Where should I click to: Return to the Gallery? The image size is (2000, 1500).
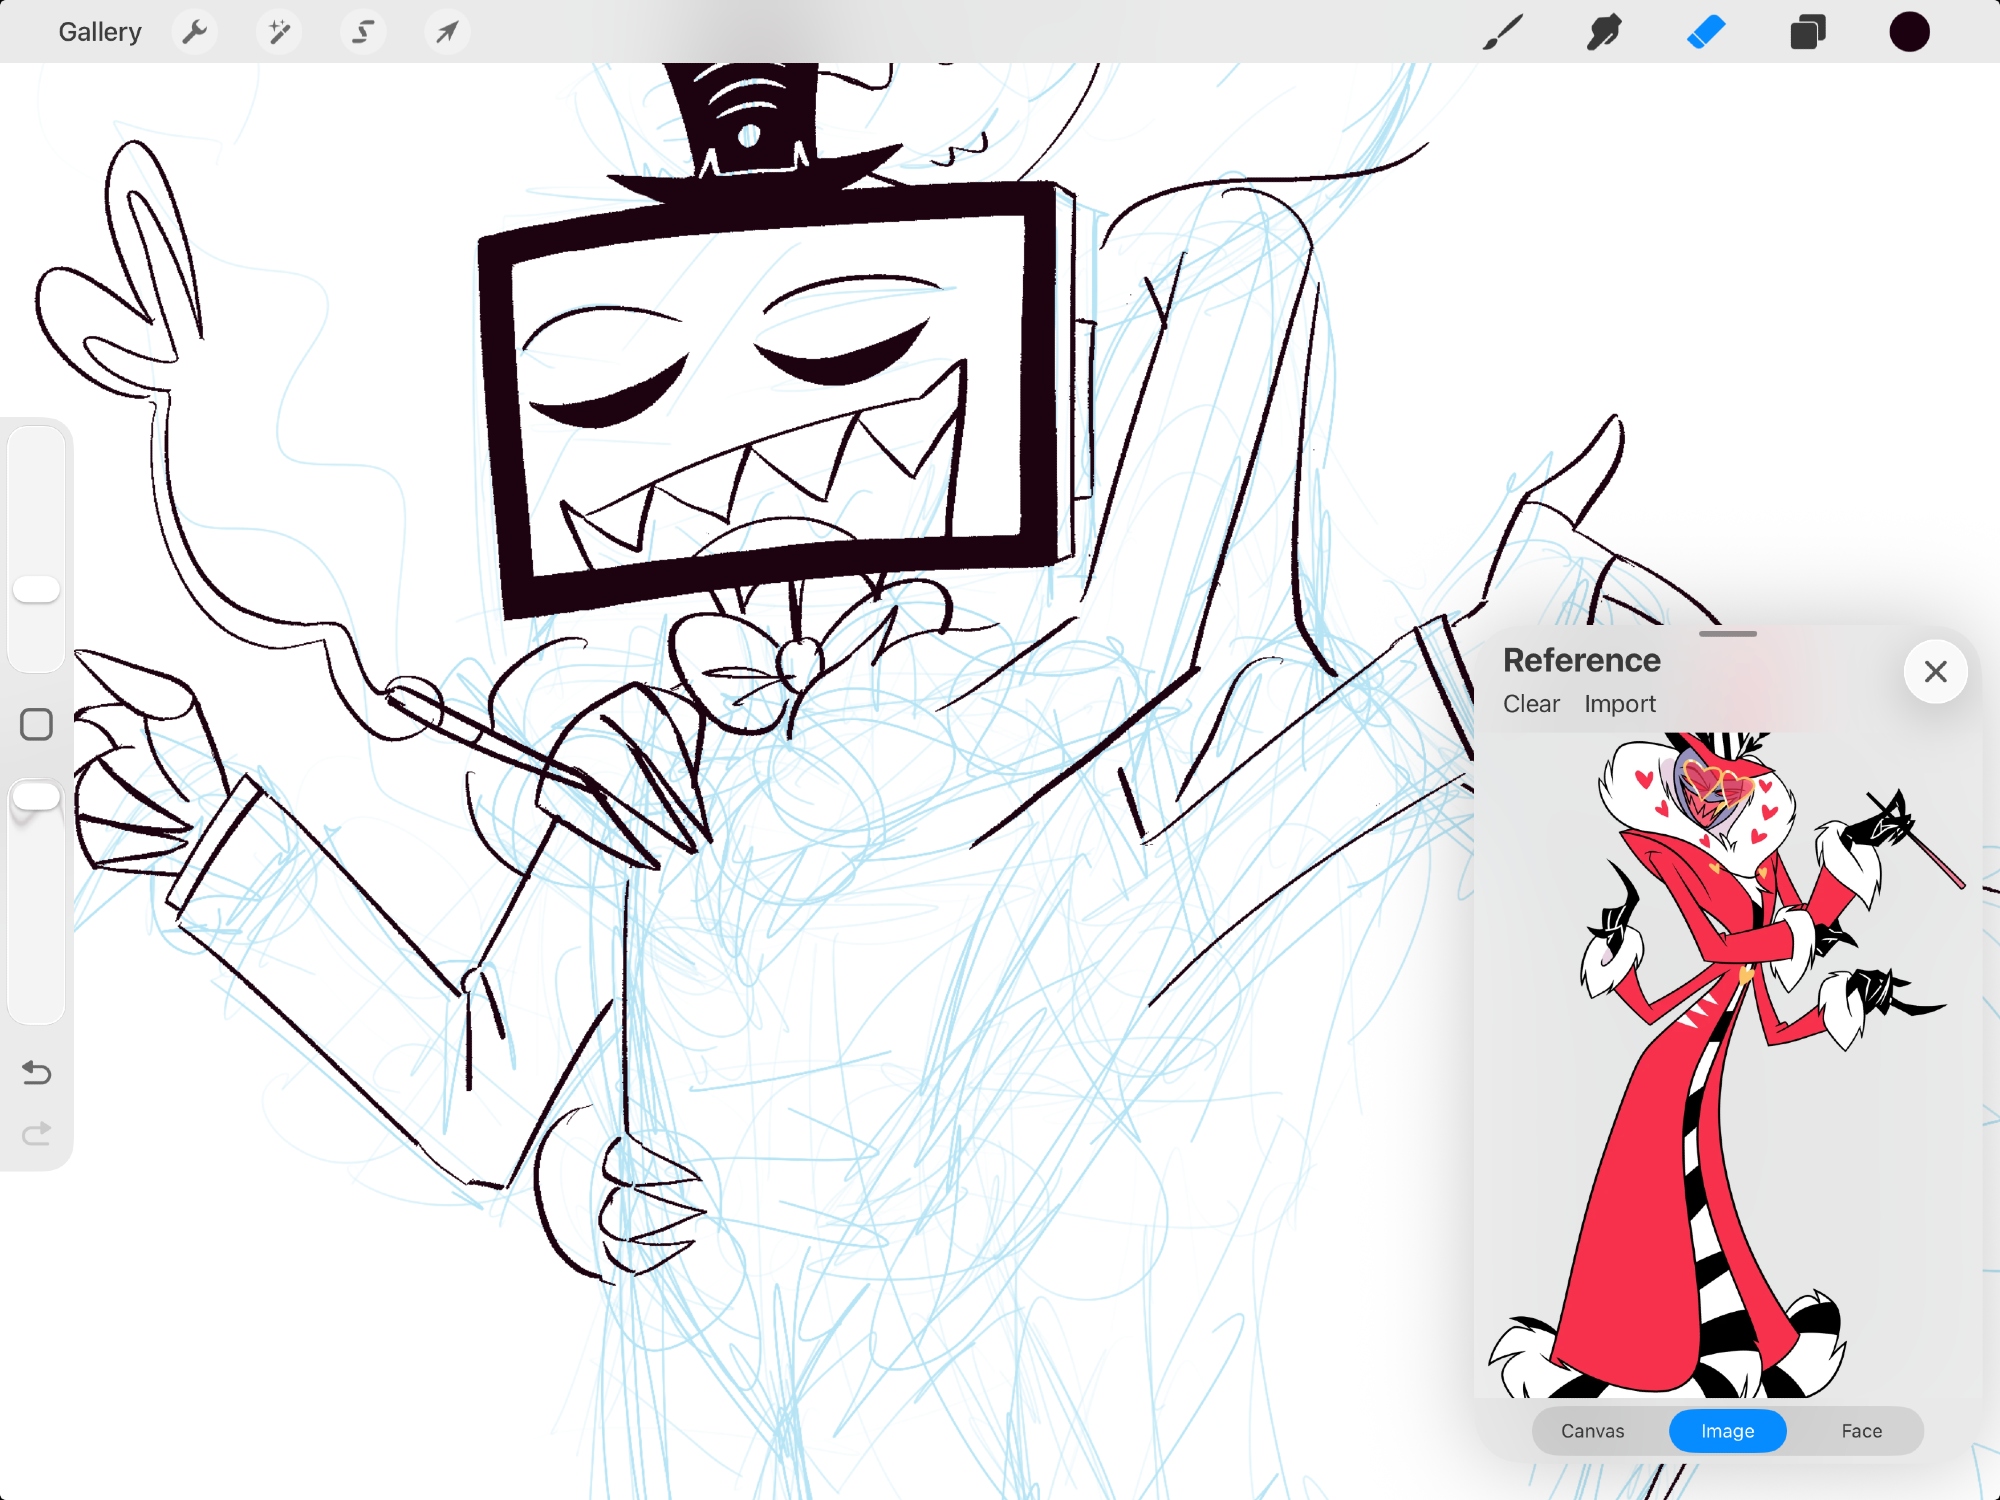100,32
